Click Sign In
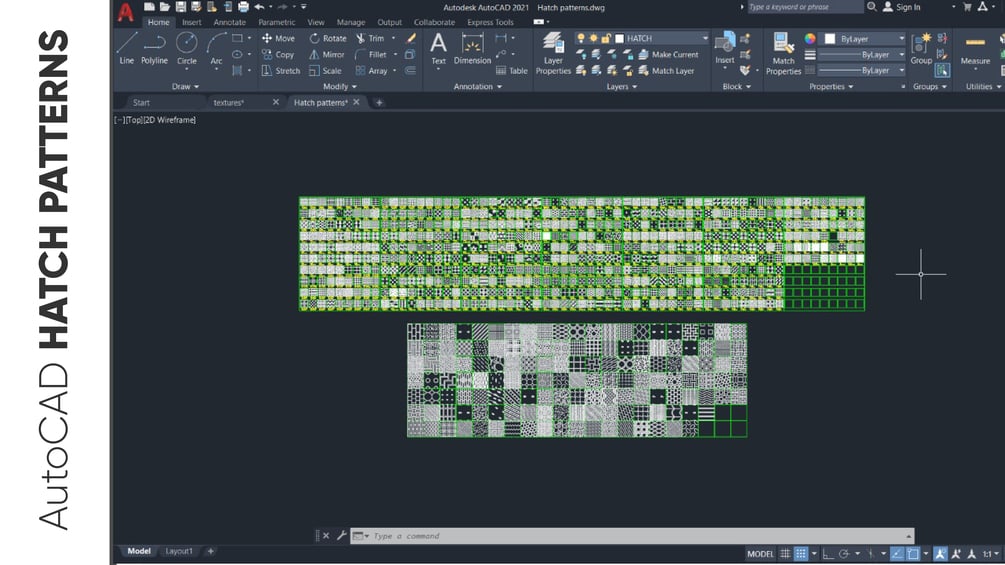1005x565 pixels. click(901, 7)
